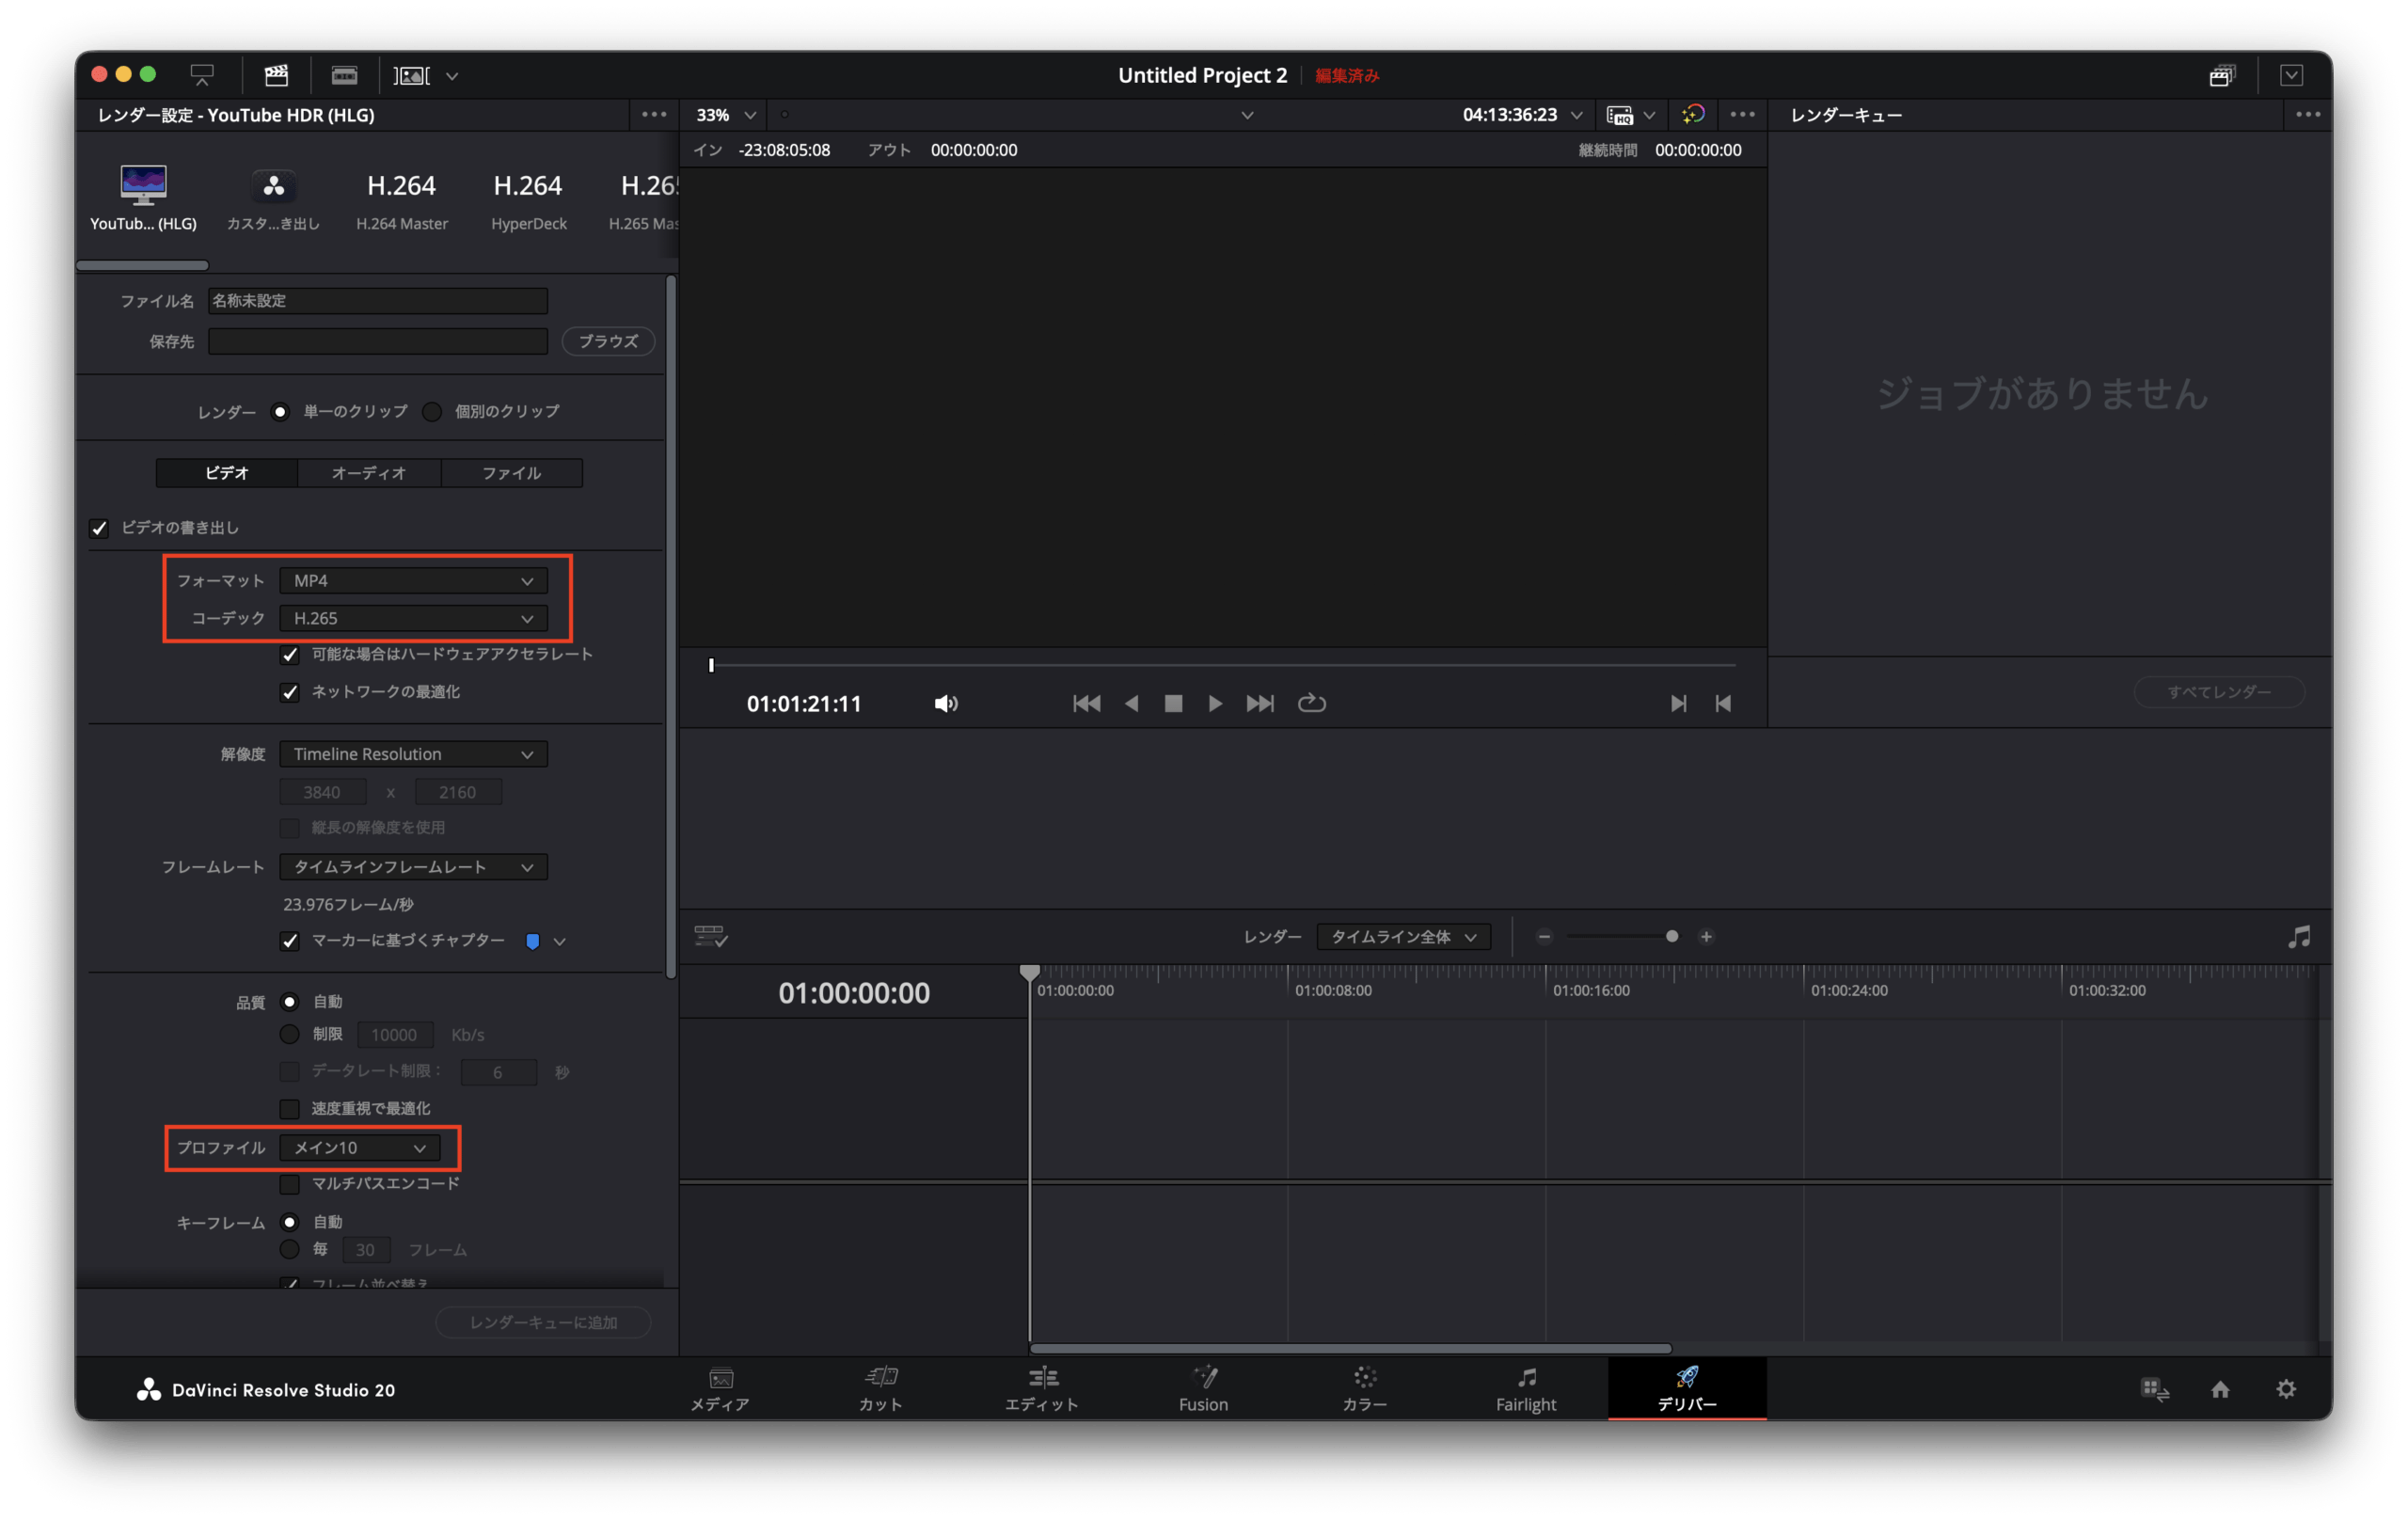Enable optimize for speed checkbox
This screenshot has height=1520, width=2408.
click(x=290, y=1109)
